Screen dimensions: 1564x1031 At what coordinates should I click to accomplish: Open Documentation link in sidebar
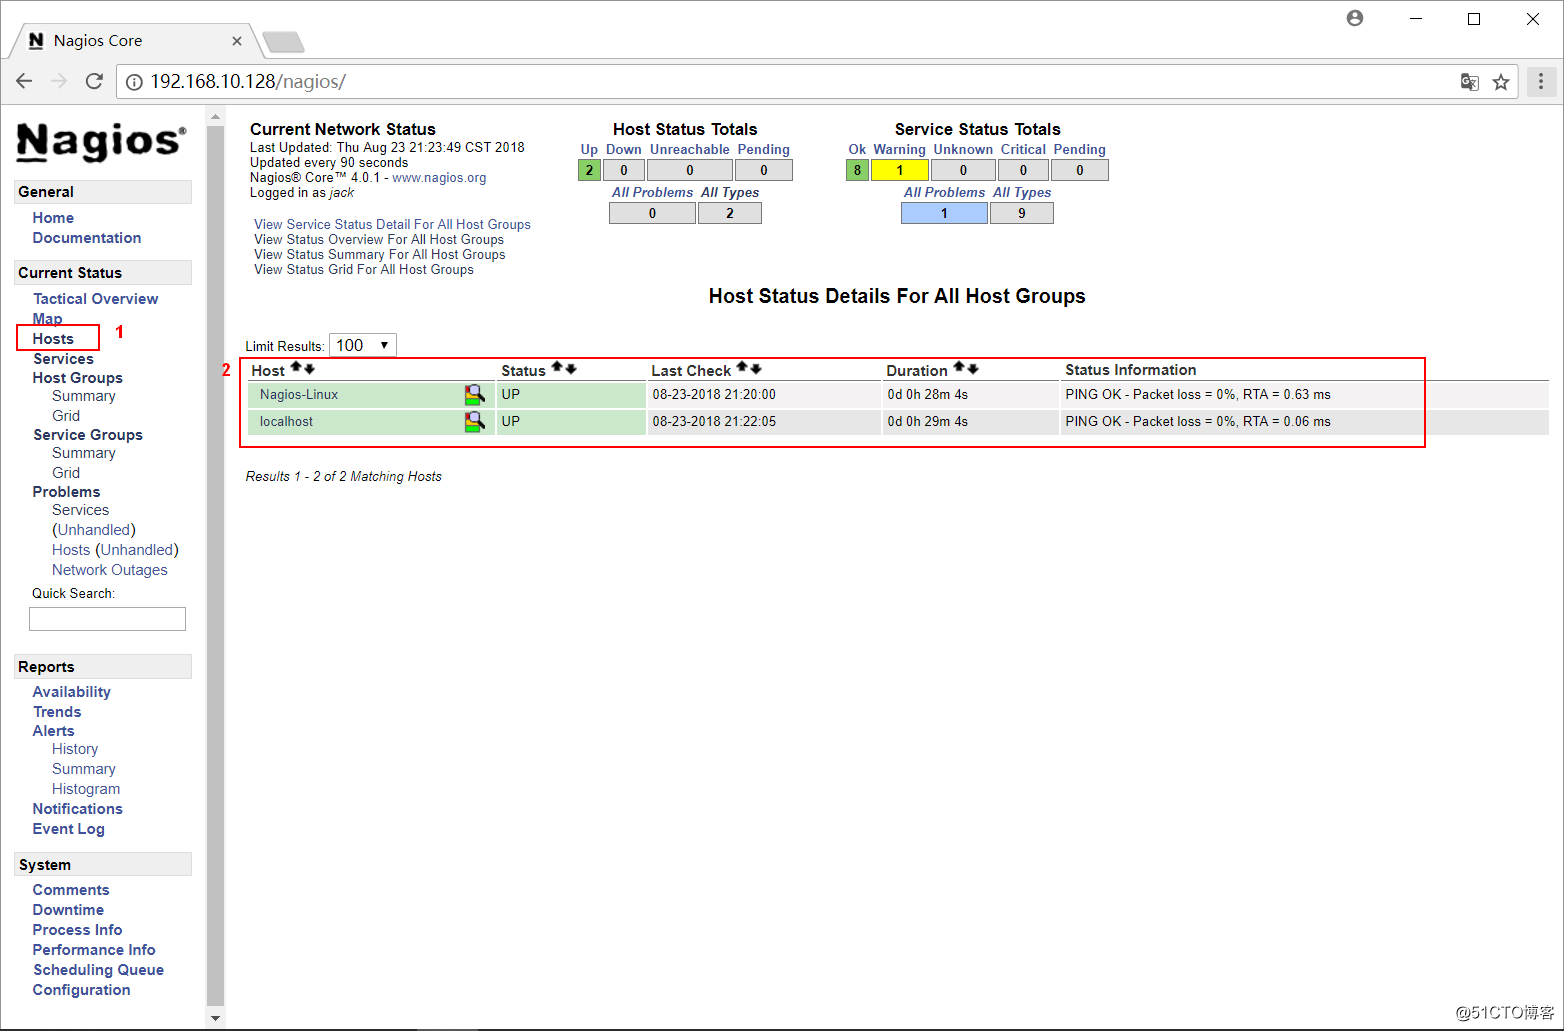pos(87,238)
